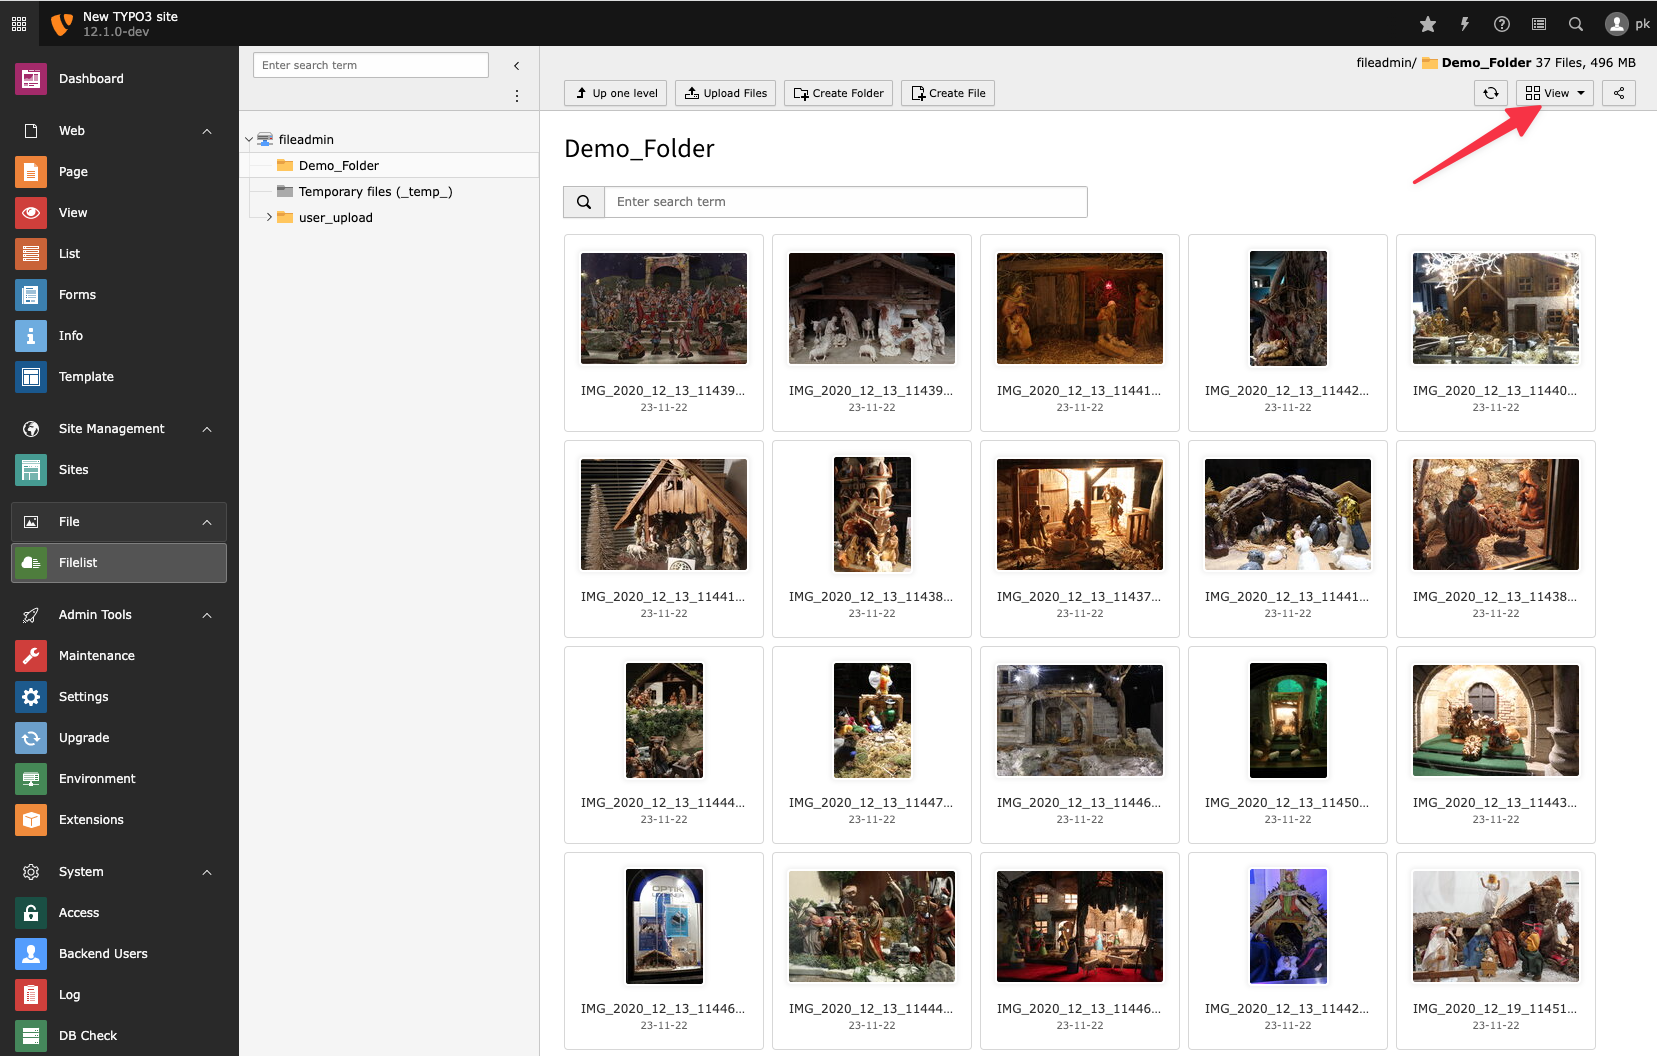Image resolution: width=1657 pixels, height=1056 pixels.
Task: Click the bookmarks star icon
Action: [x=1427, y=24]
